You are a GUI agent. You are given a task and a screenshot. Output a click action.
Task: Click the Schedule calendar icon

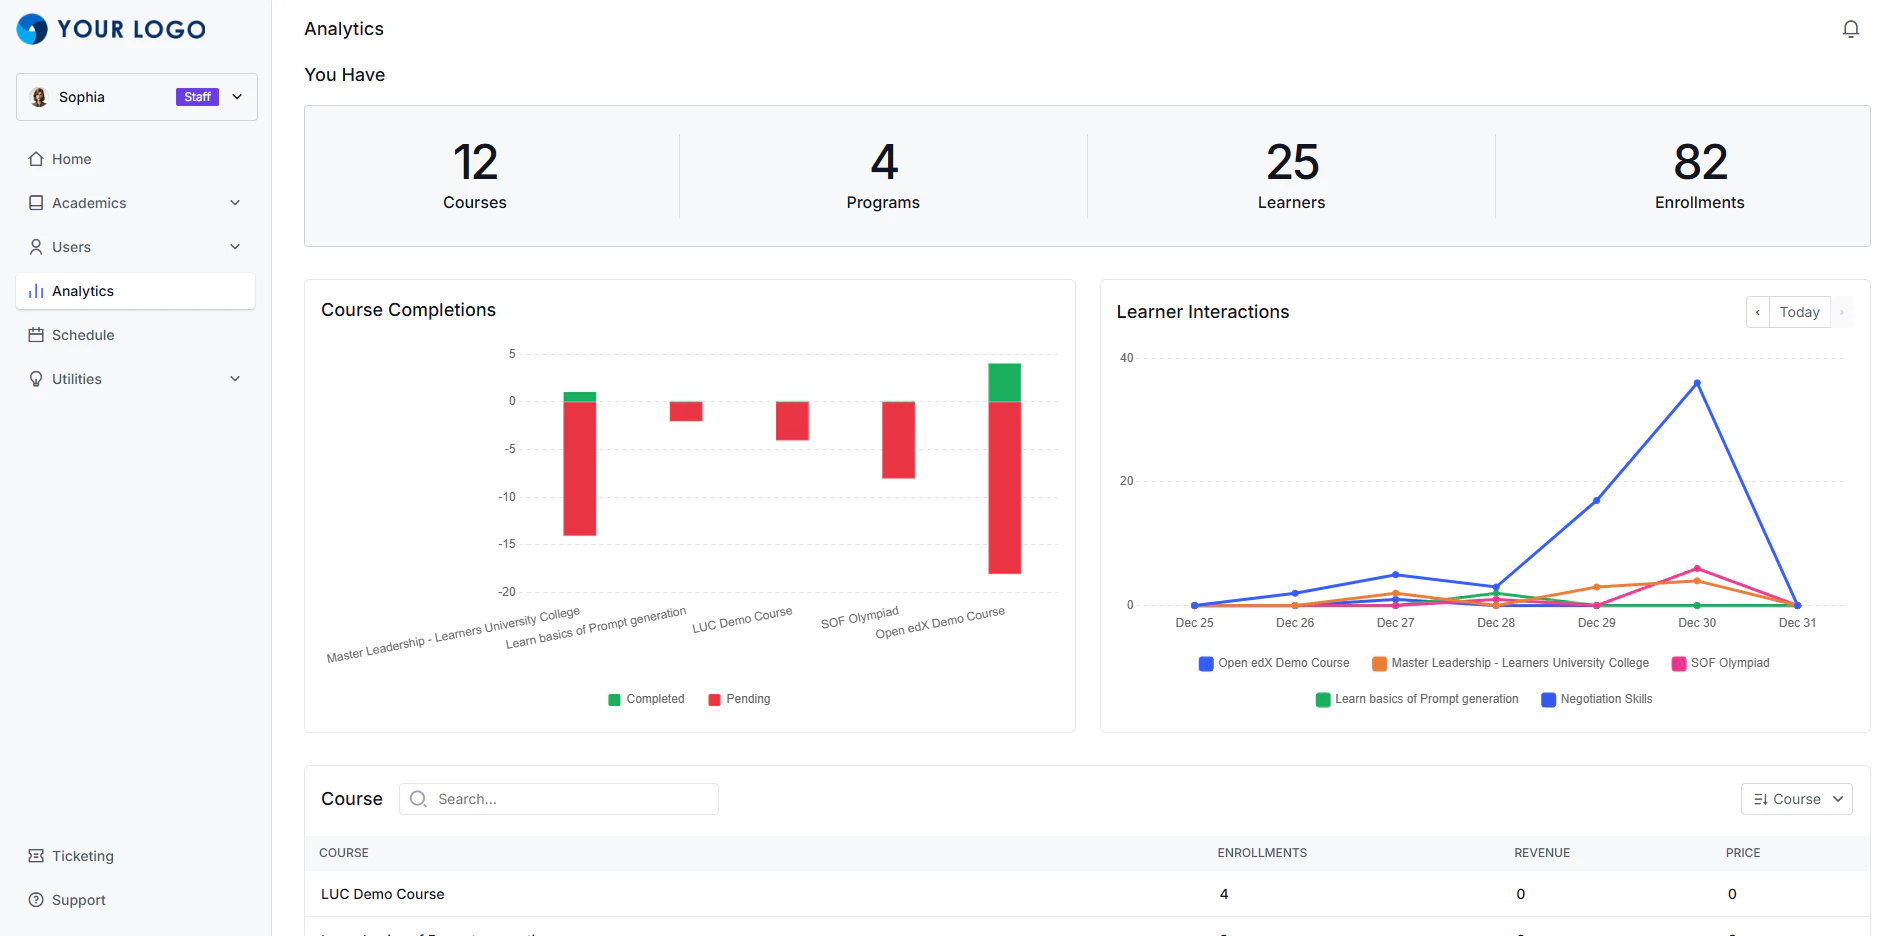pos(36,335)
